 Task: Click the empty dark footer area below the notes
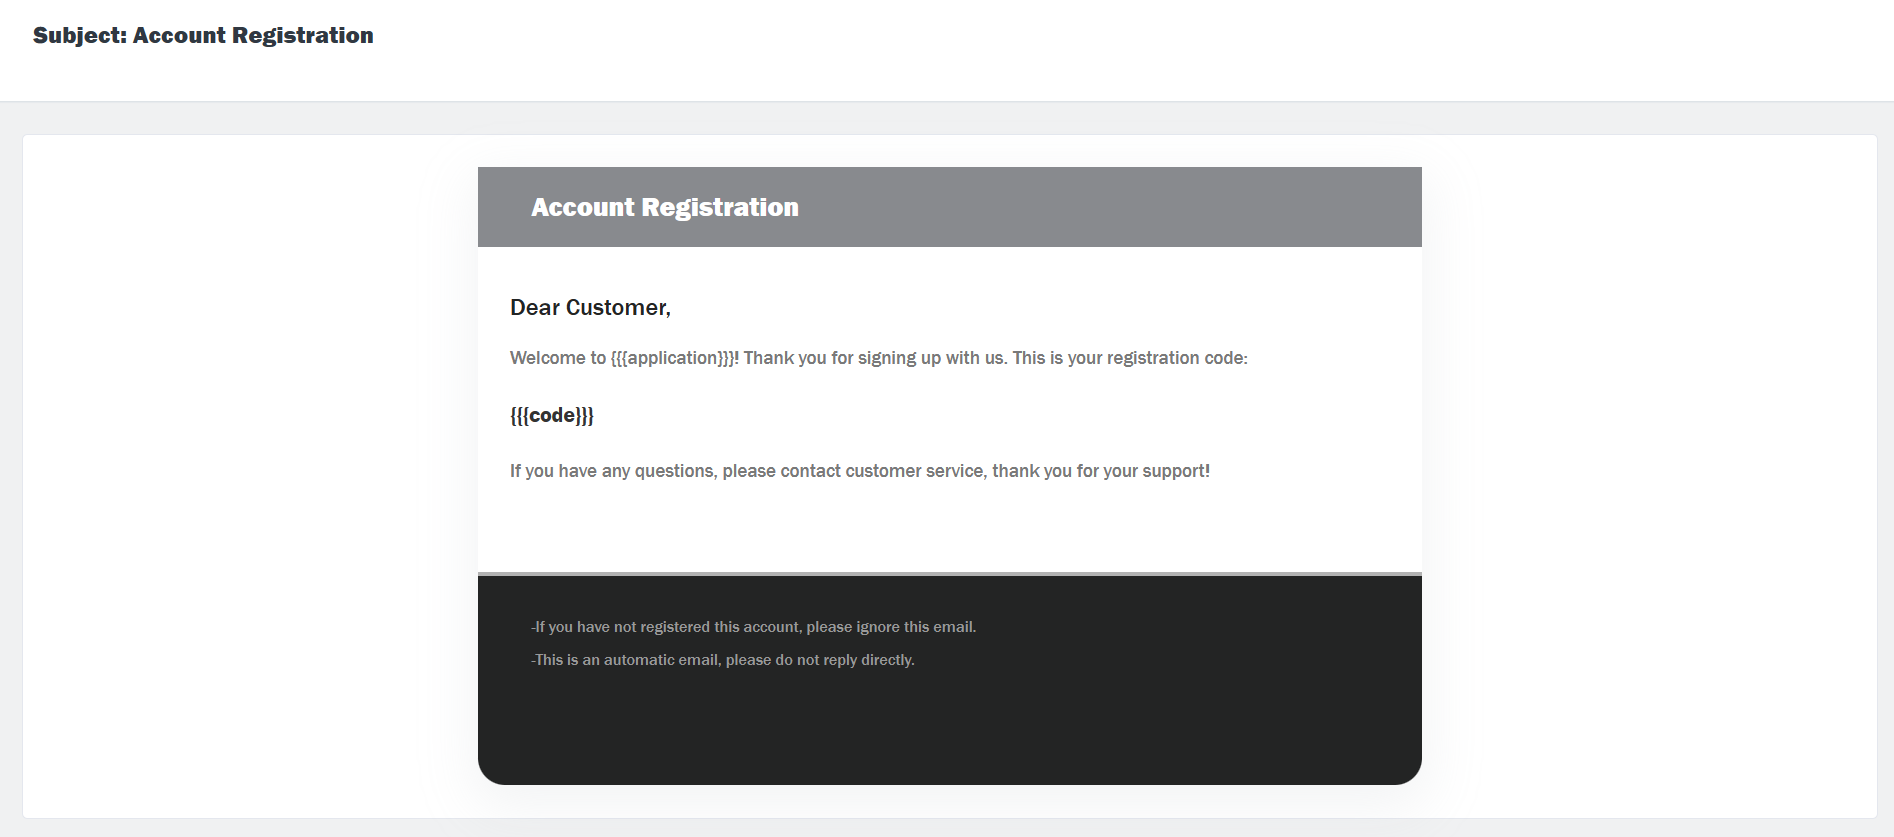point(950,730)
